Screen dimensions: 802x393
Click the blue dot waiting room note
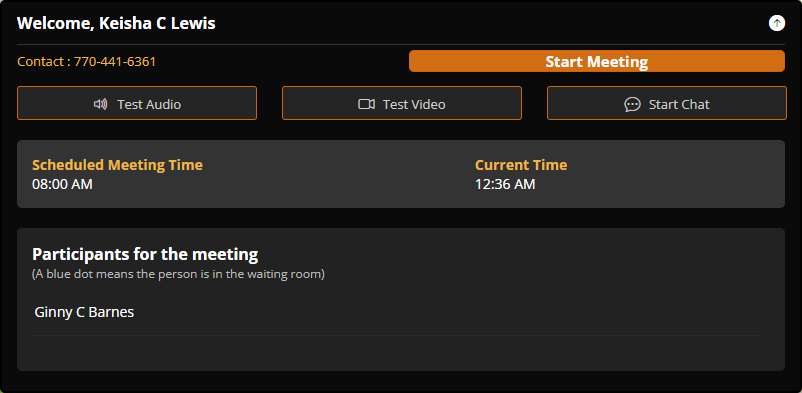(179, 274)
